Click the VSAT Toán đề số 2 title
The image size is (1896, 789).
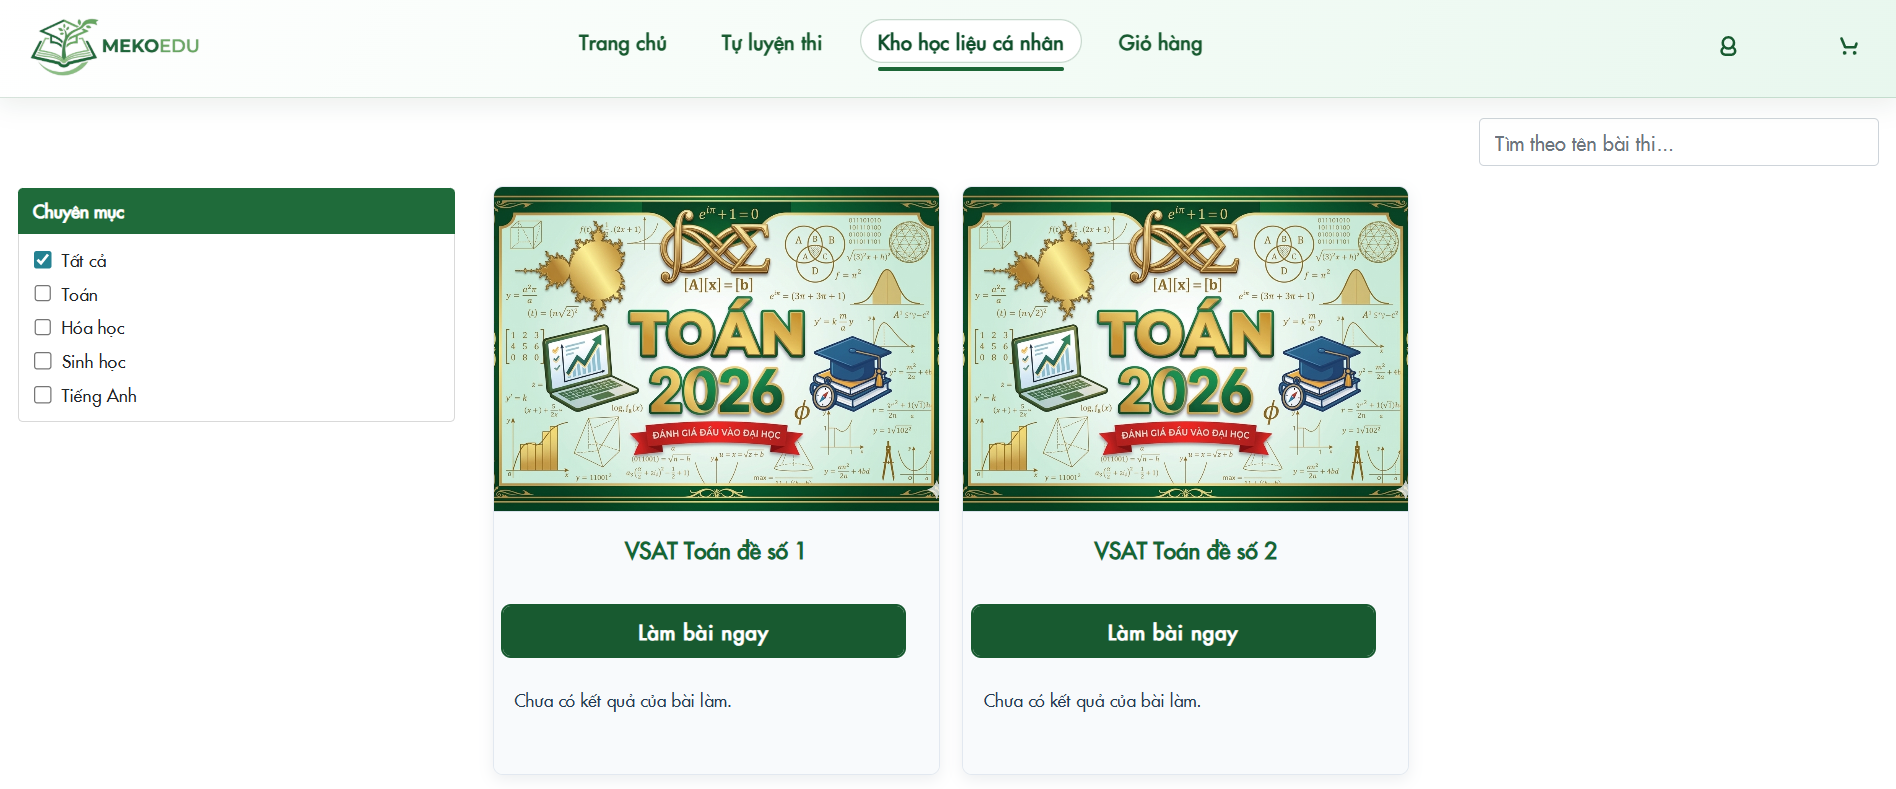pyautogui.click(x=1185, y=551)
